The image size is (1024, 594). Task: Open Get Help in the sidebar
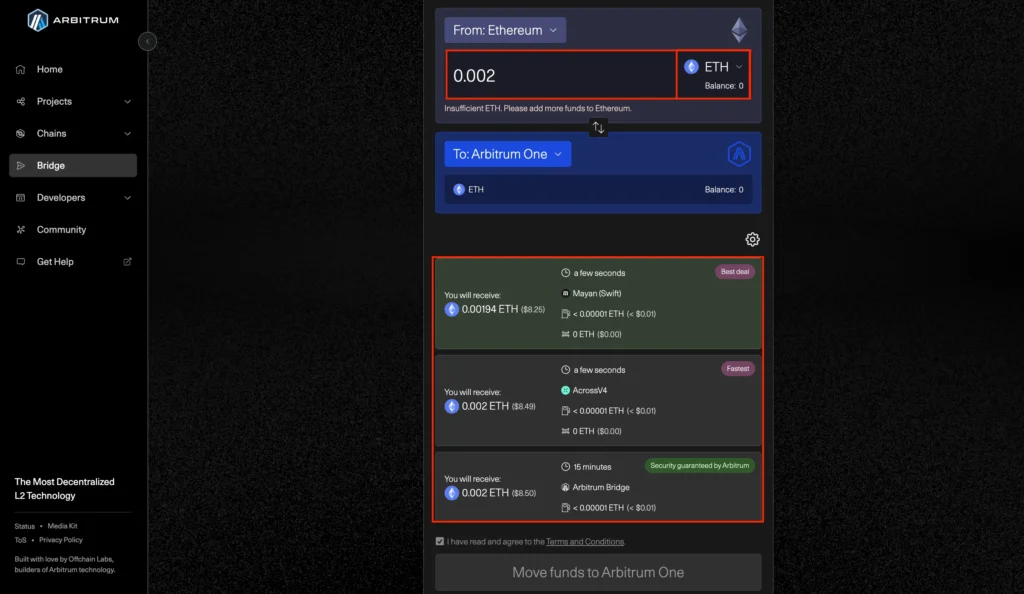point(73,261)
